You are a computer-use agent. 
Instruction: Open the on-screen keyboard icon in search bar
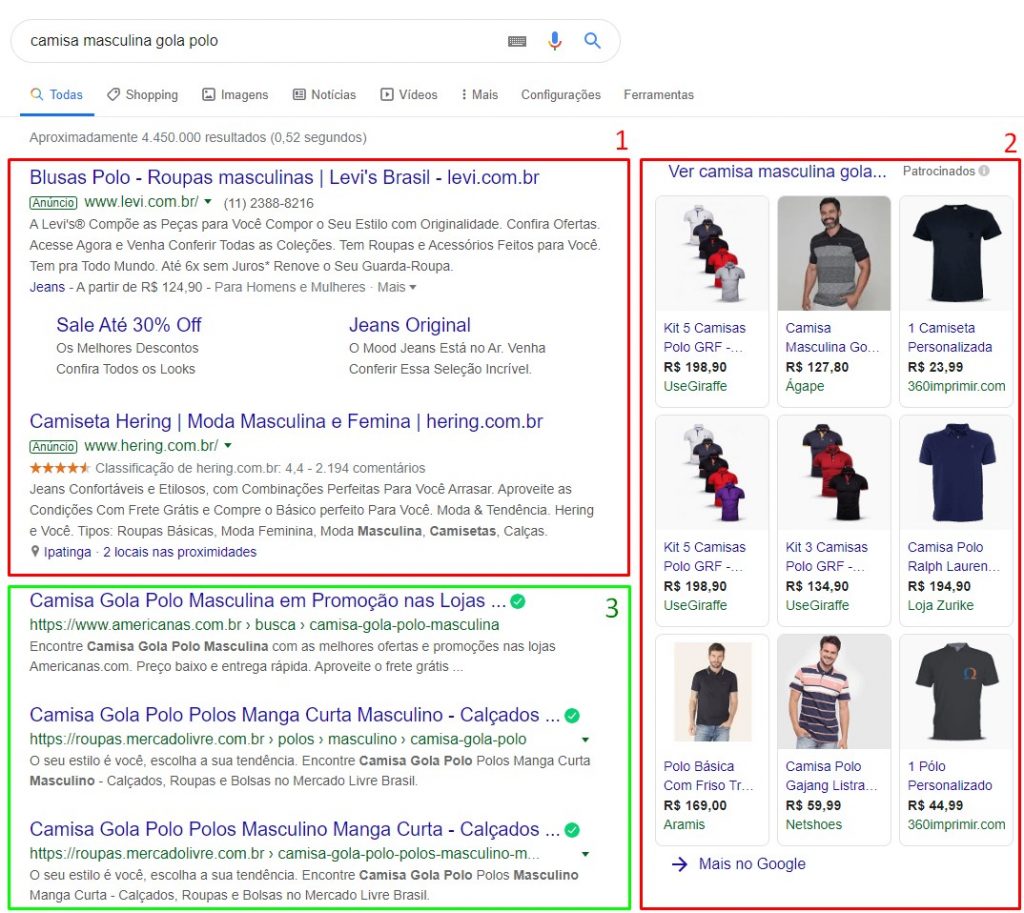click(517, 41)
